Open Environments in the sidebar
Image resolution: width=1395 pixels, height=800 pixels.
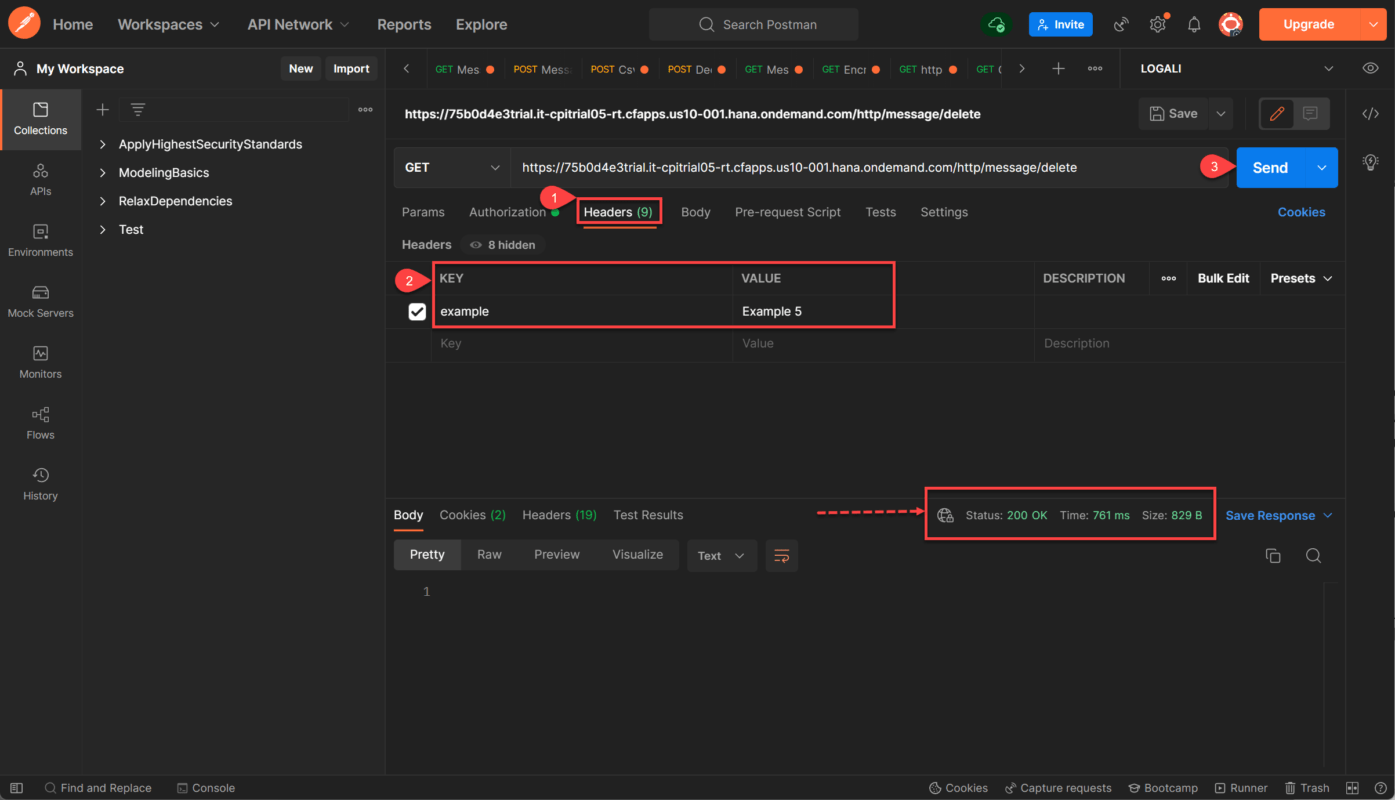coord(40,241)
